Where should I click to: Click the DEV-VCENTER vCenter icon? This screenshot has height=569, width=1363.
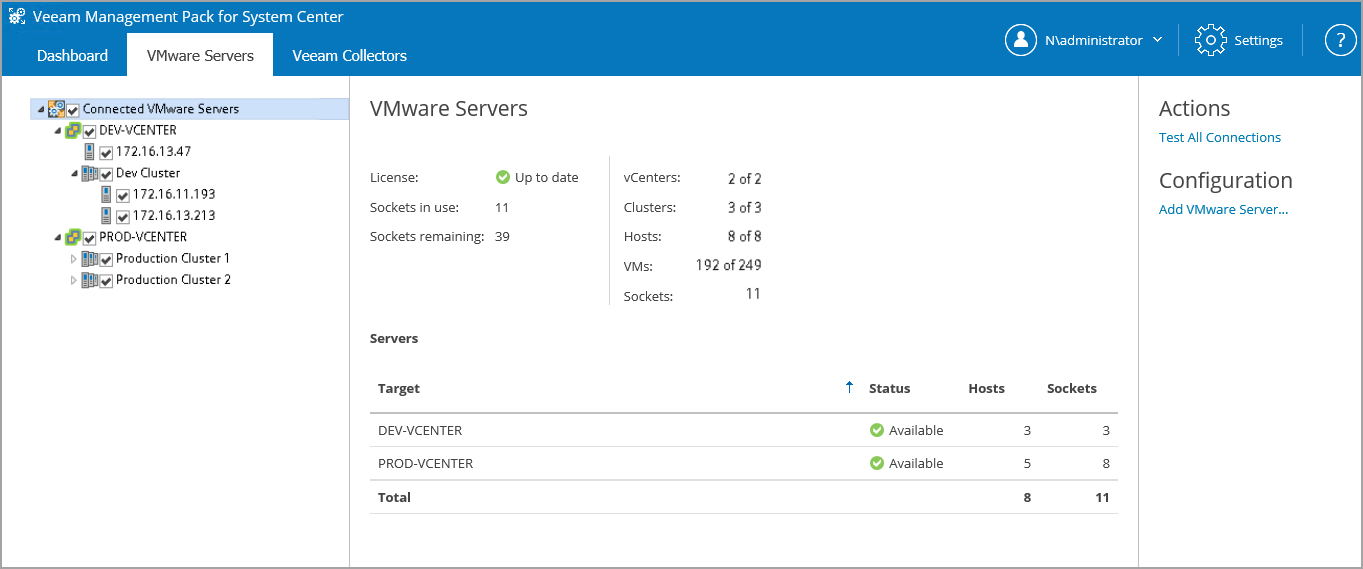coord(73,131)
